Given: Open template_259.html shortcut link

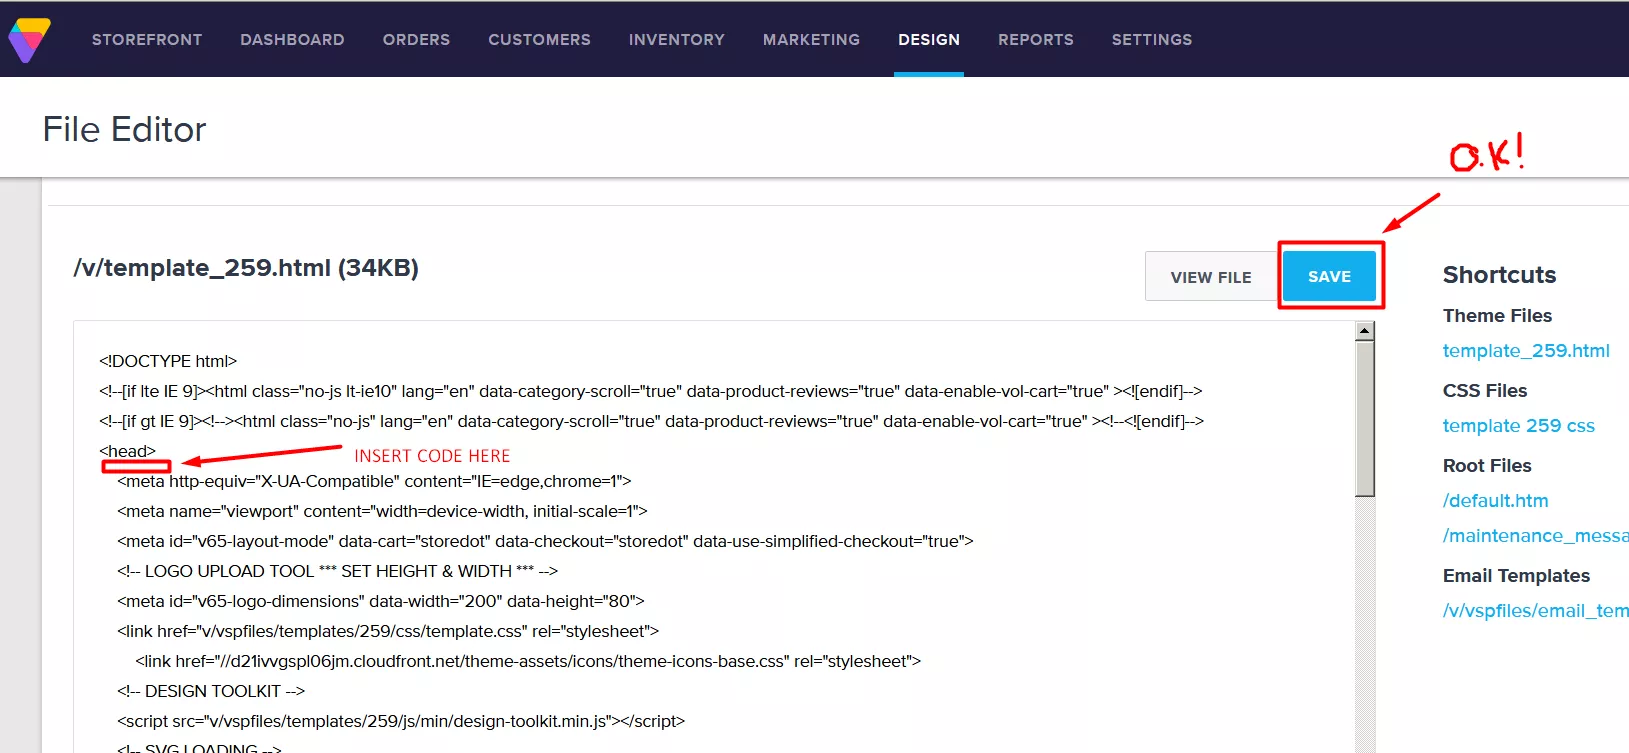Looking at the screenshot, I should point(1526,351).
